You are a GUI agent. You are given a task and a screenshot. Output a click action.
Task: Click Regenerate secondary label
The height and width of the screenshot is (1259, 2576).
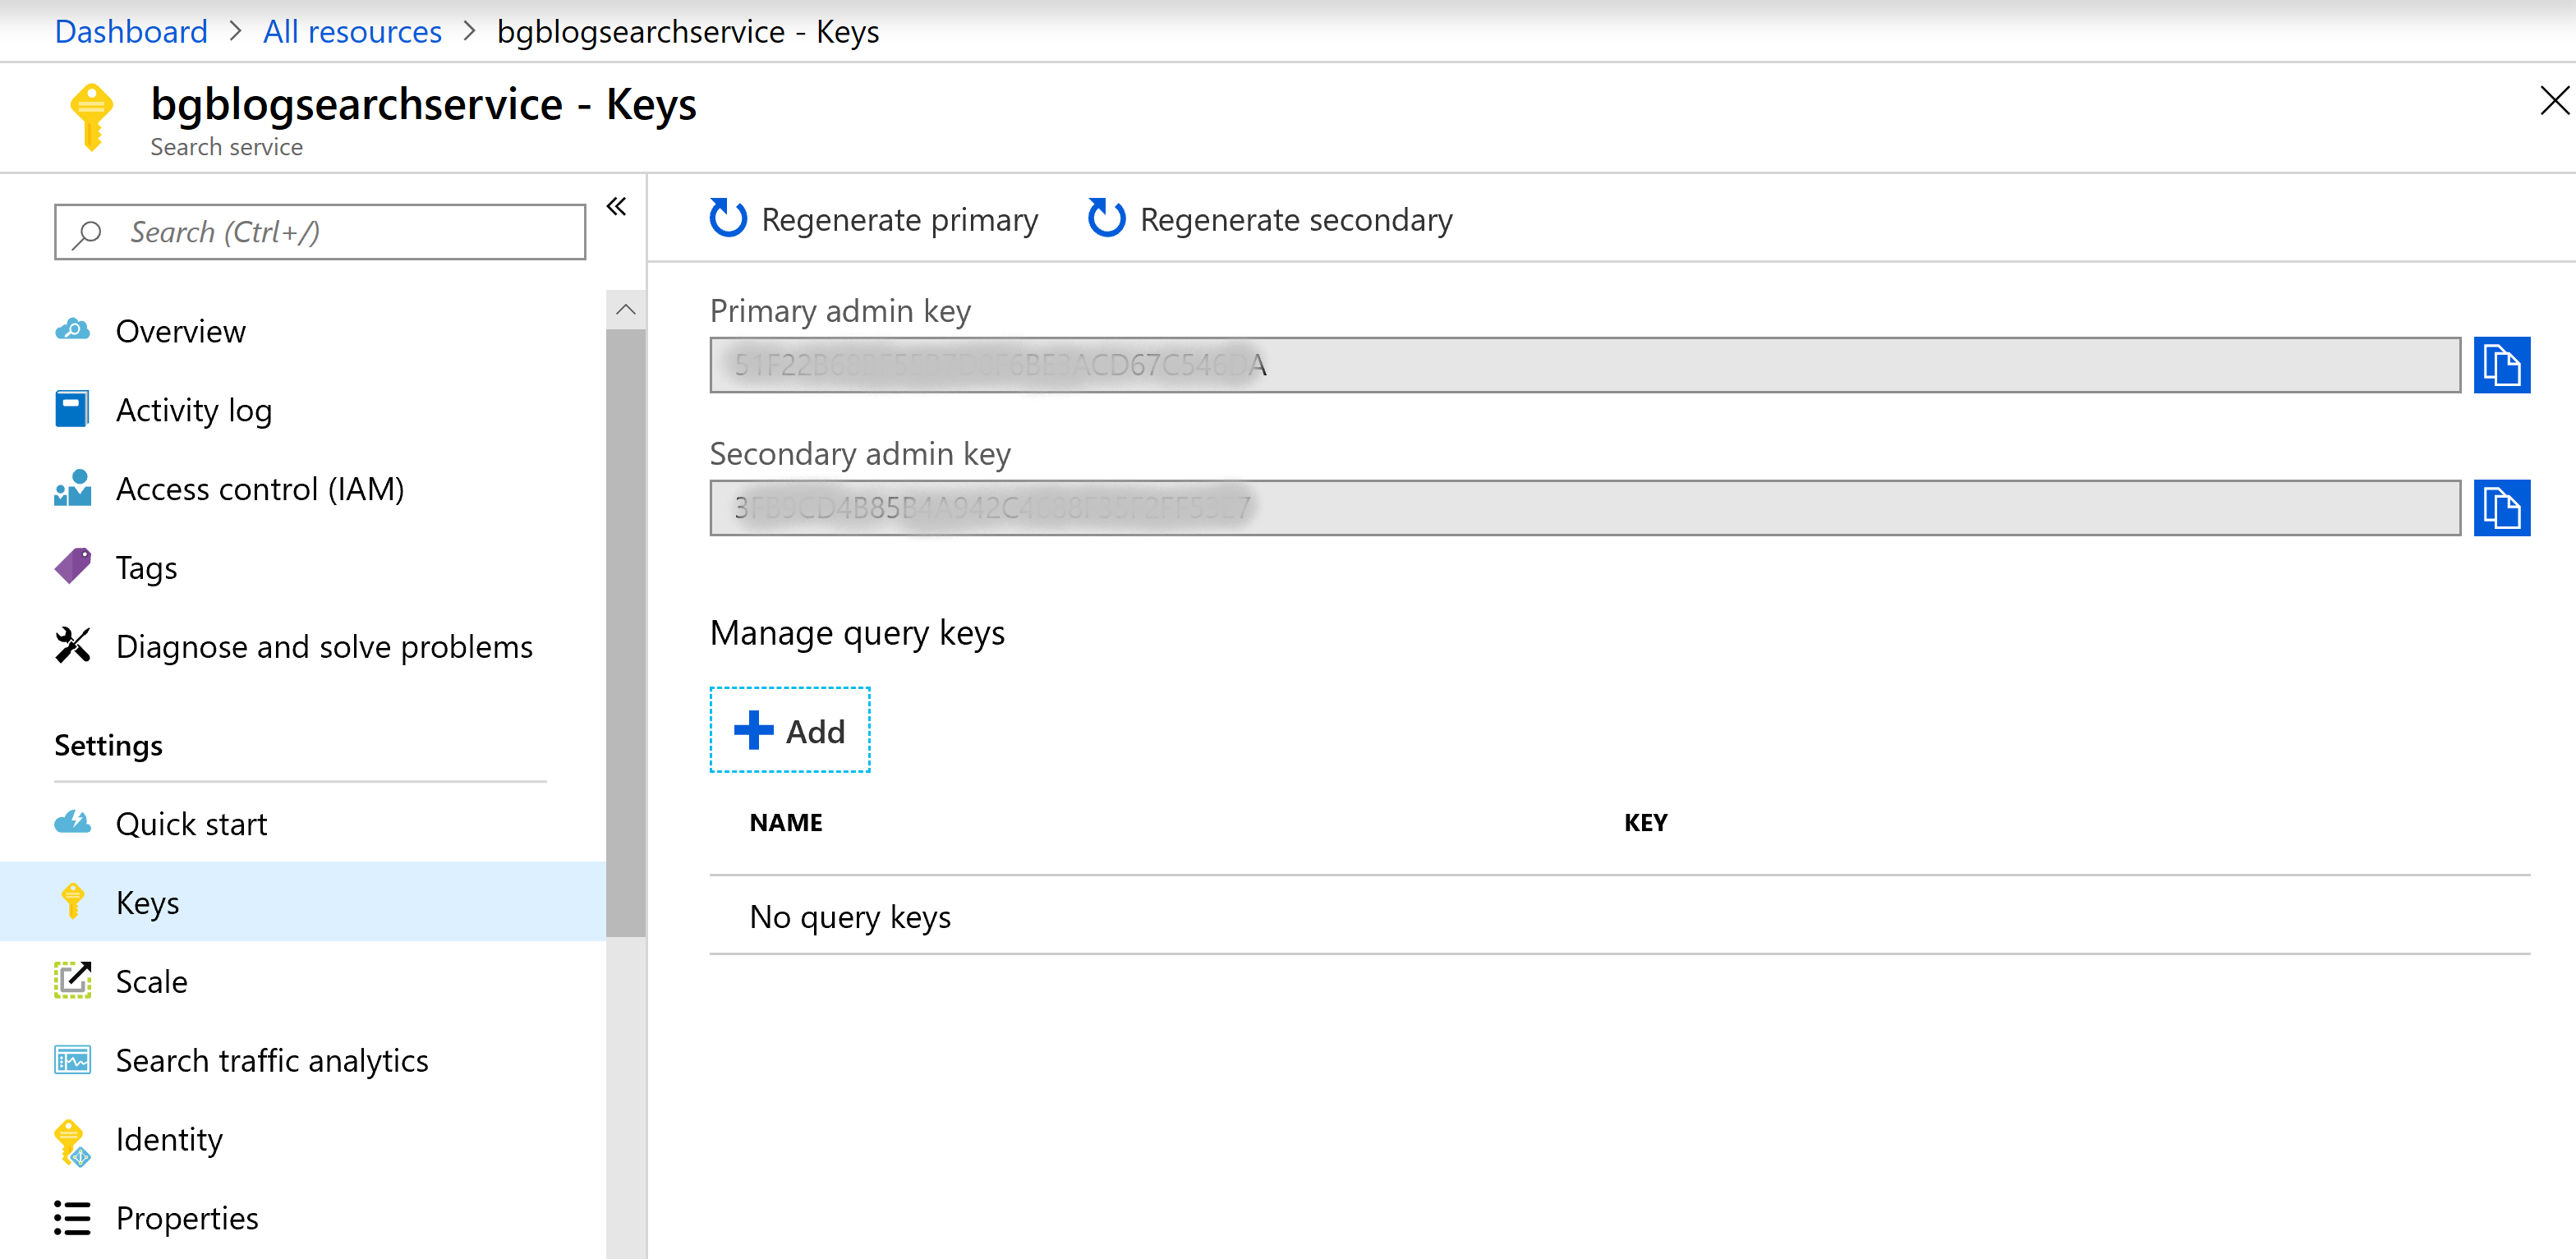[1296, 219]
